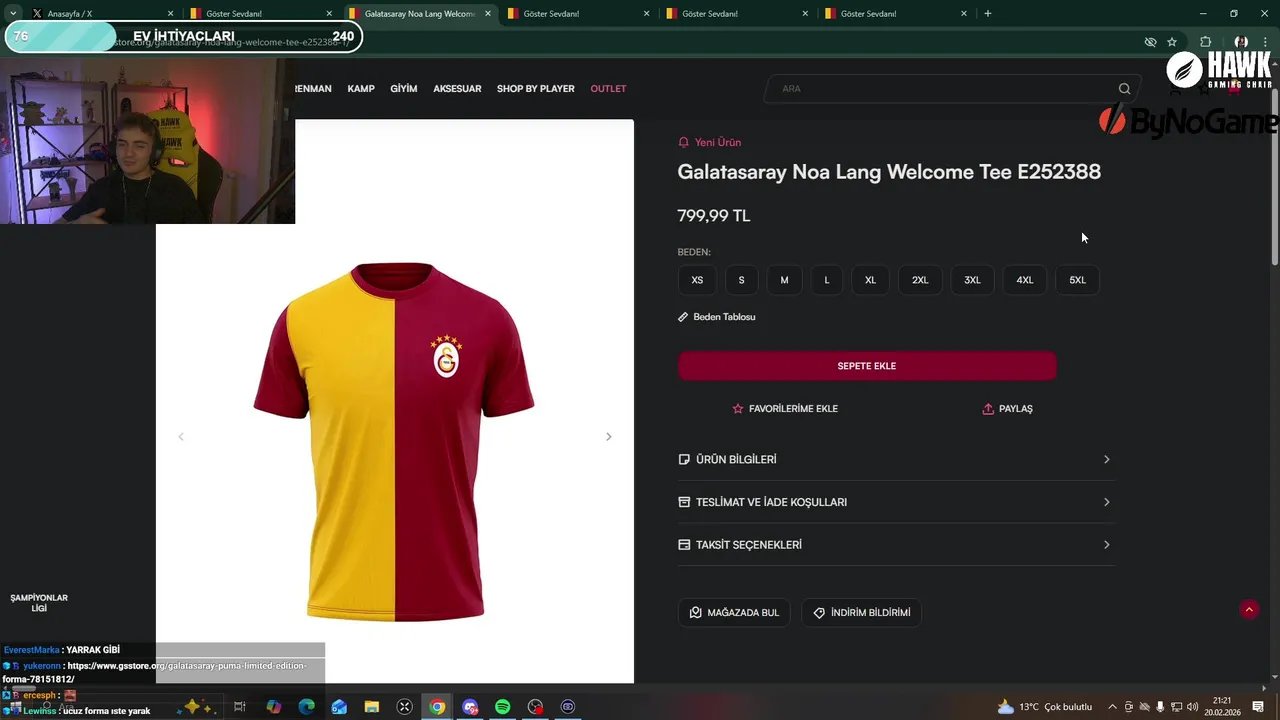
Task: Go to the next product image arrow
Action: coord(608,437)
